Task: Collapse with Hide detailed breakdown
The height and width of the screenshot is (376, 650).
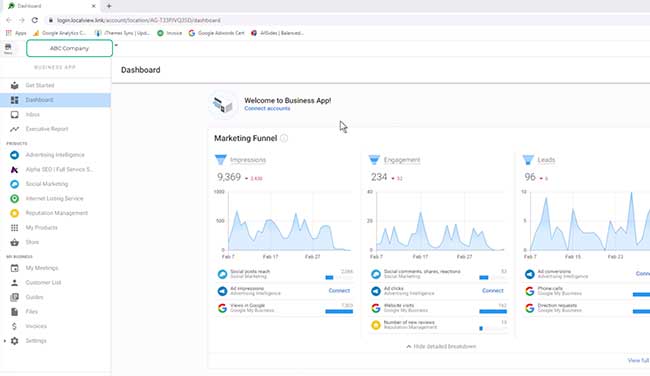Action: (x=441, y=346)
